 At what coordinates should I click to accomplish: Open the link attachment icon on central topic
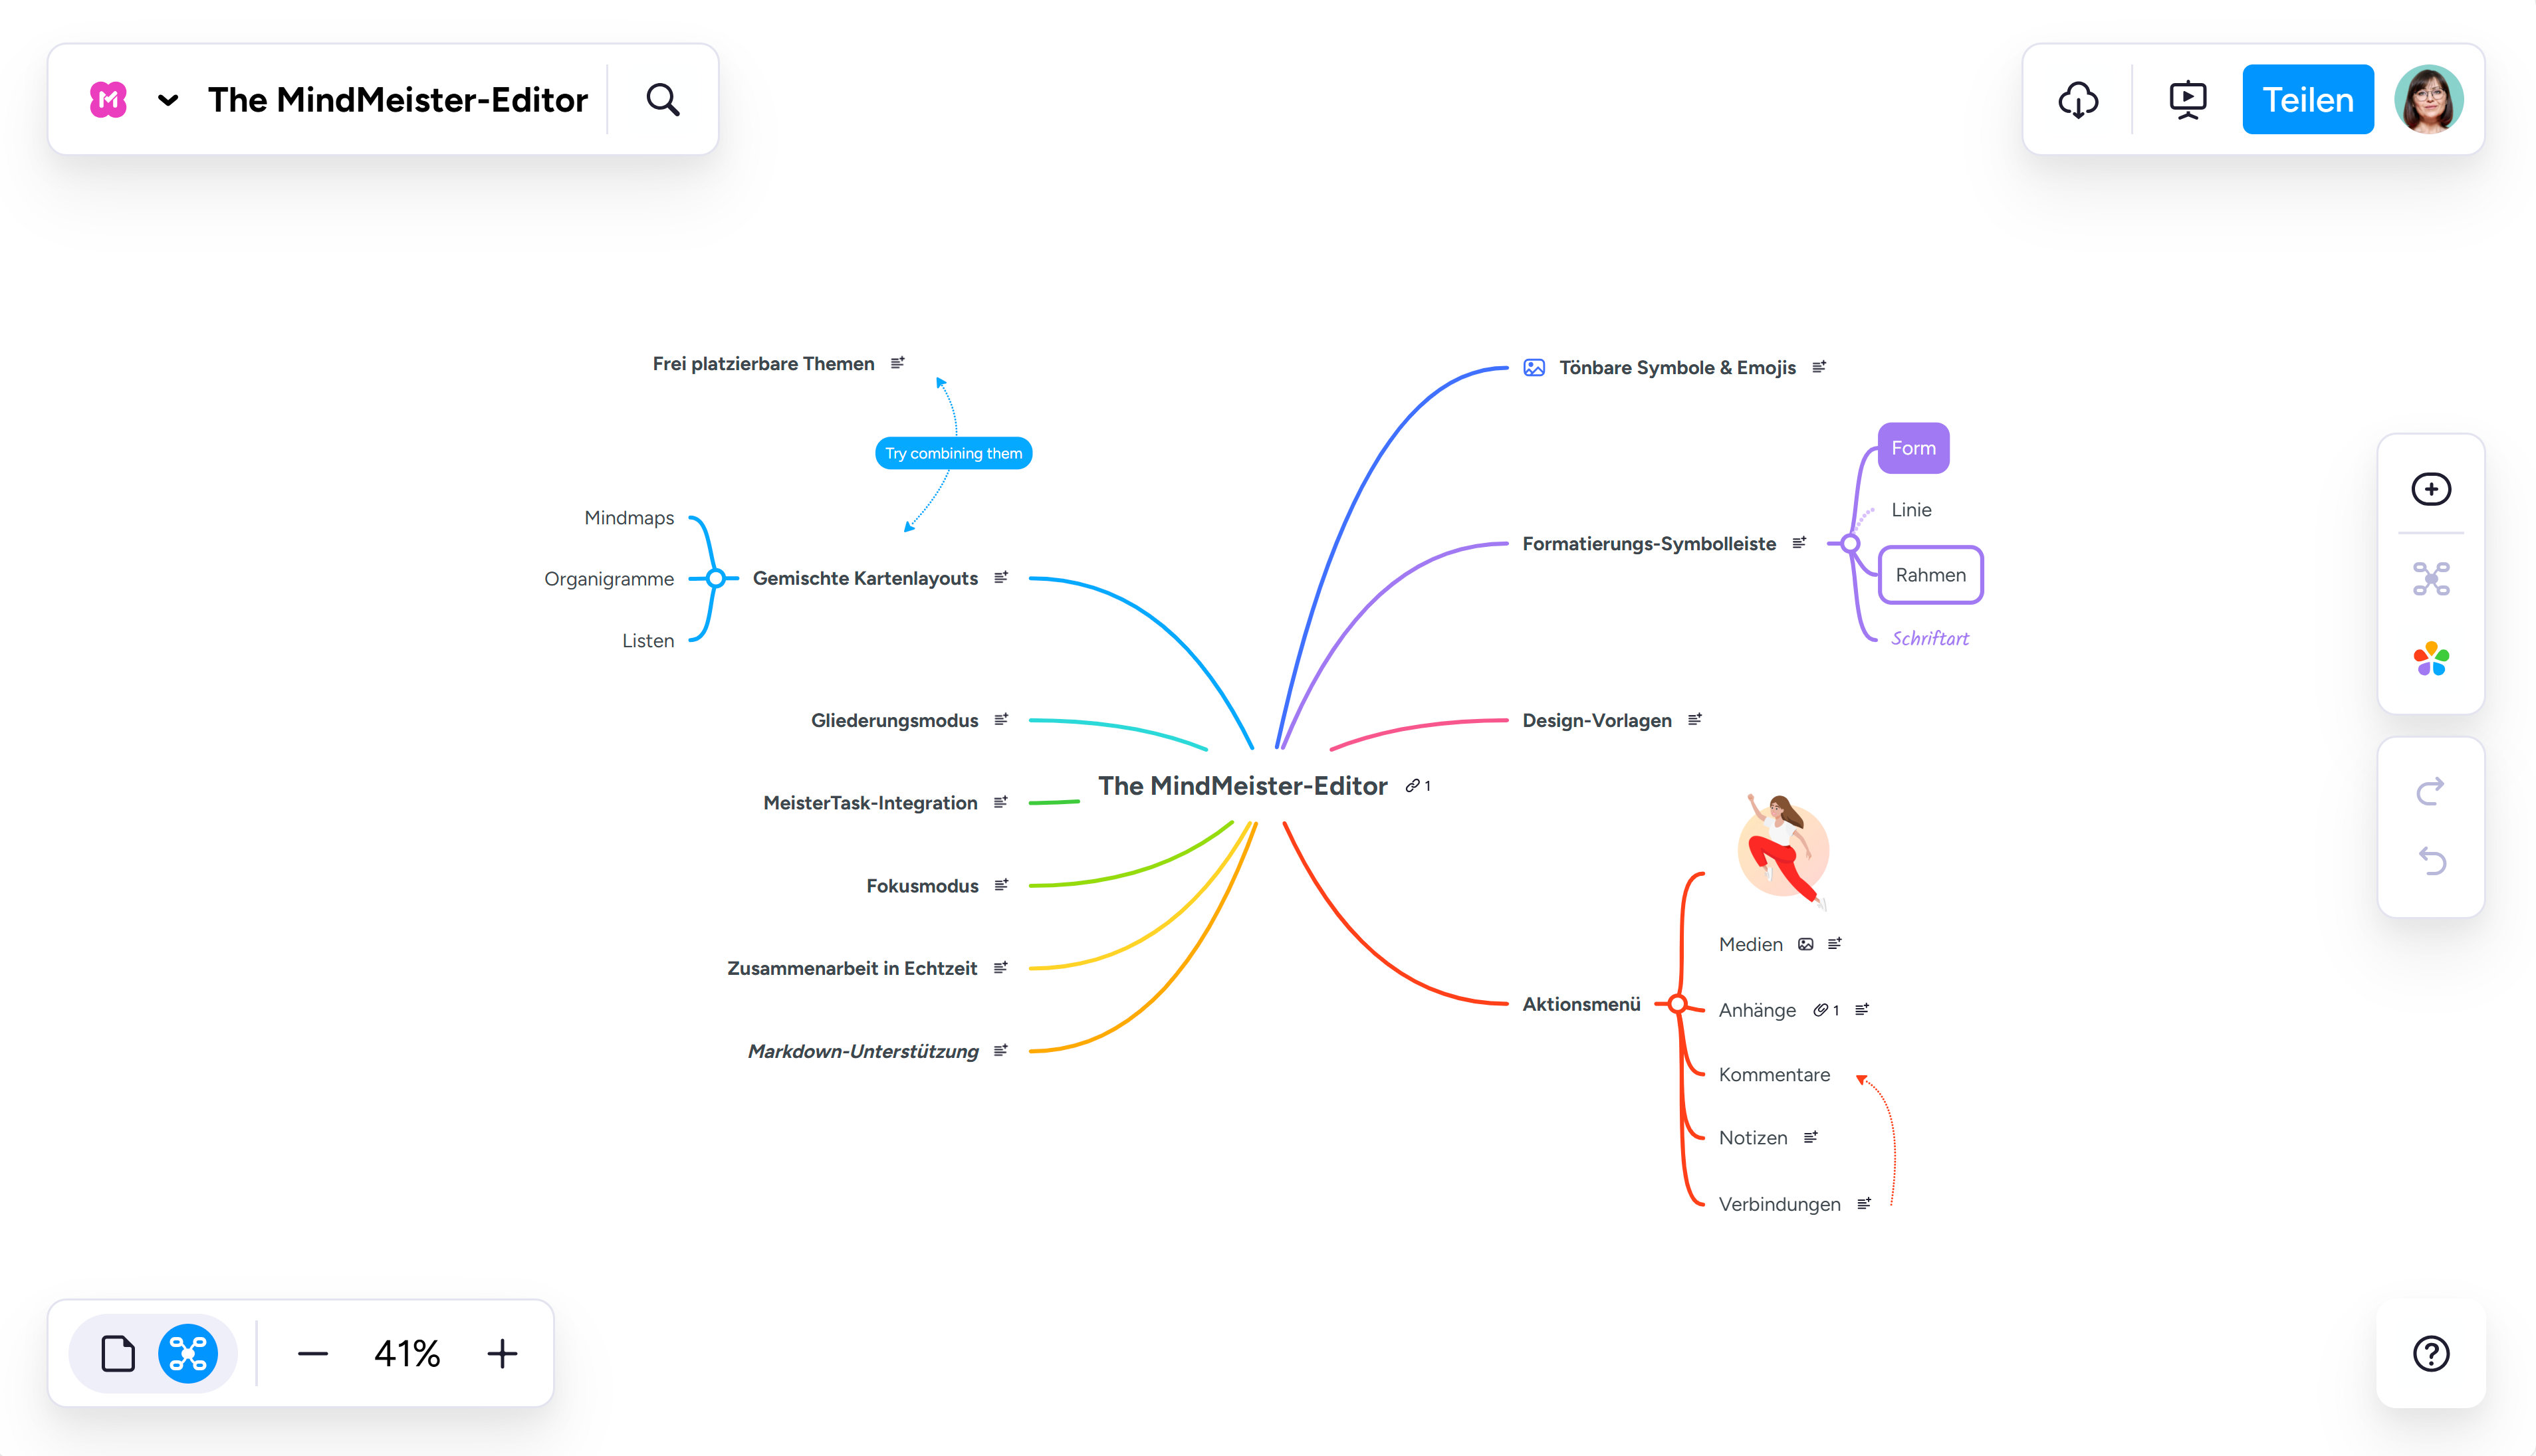pyautogui.click(x=1418, y=786)
